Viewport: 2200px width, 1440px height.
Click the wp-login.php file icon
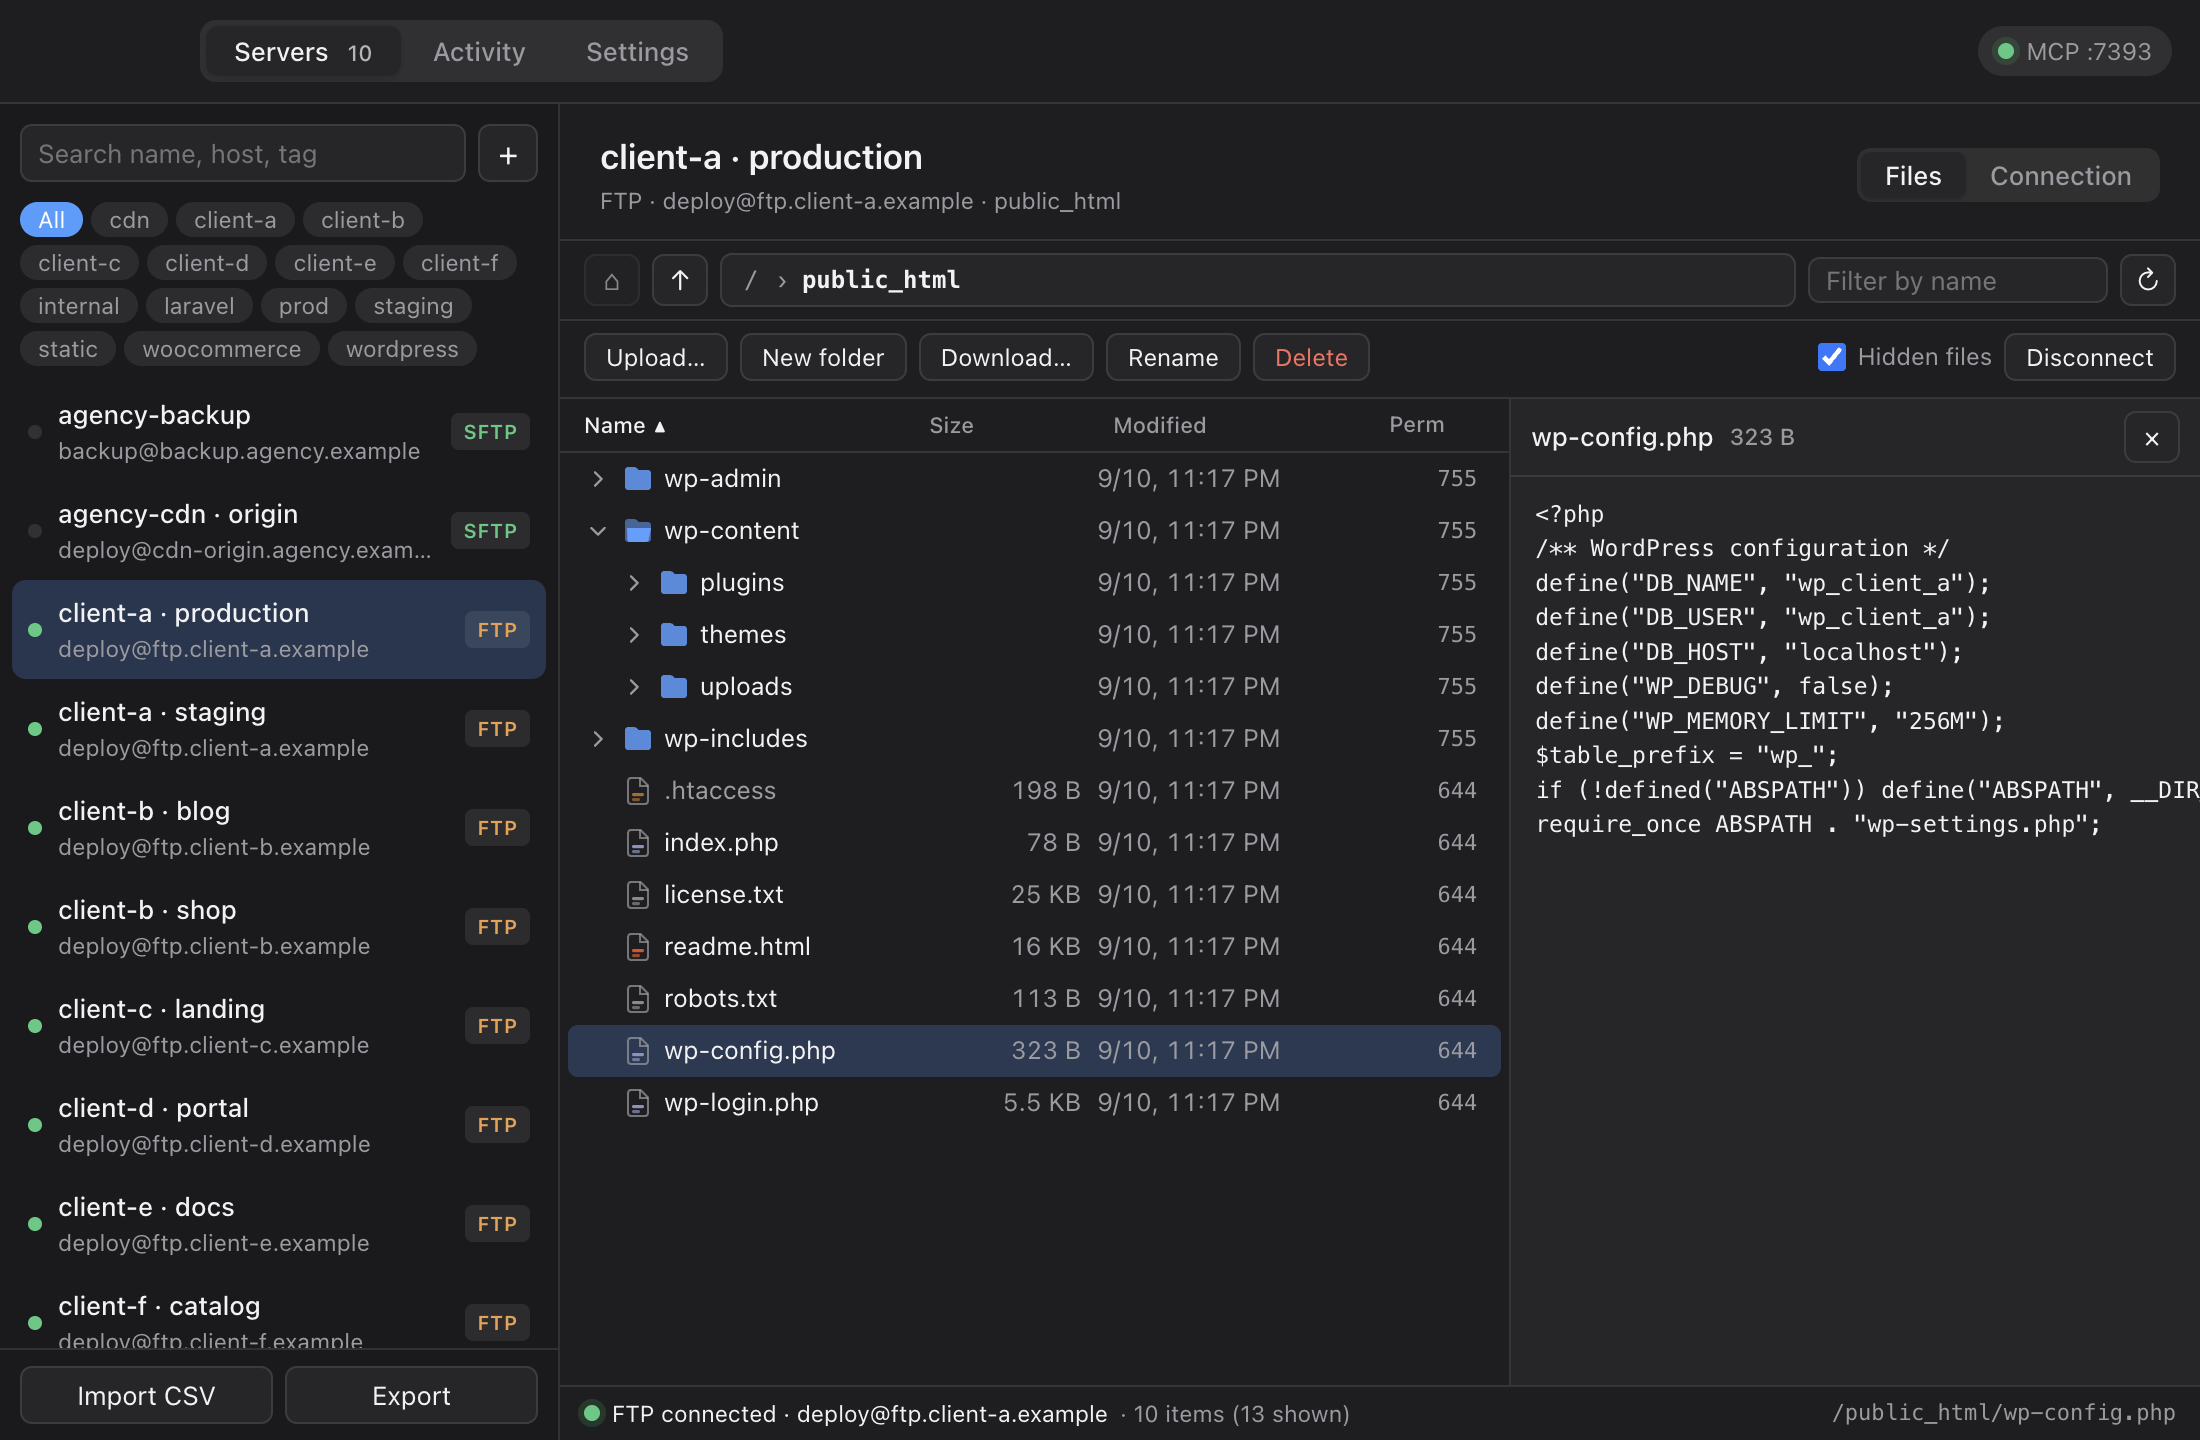click(638, 1103)
